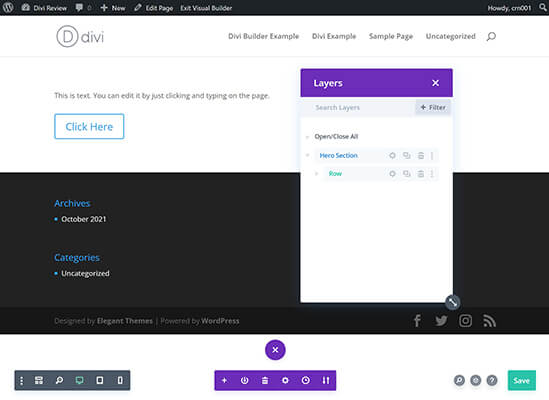Open page settings gear in toolbar

click(x=285, y=380)
